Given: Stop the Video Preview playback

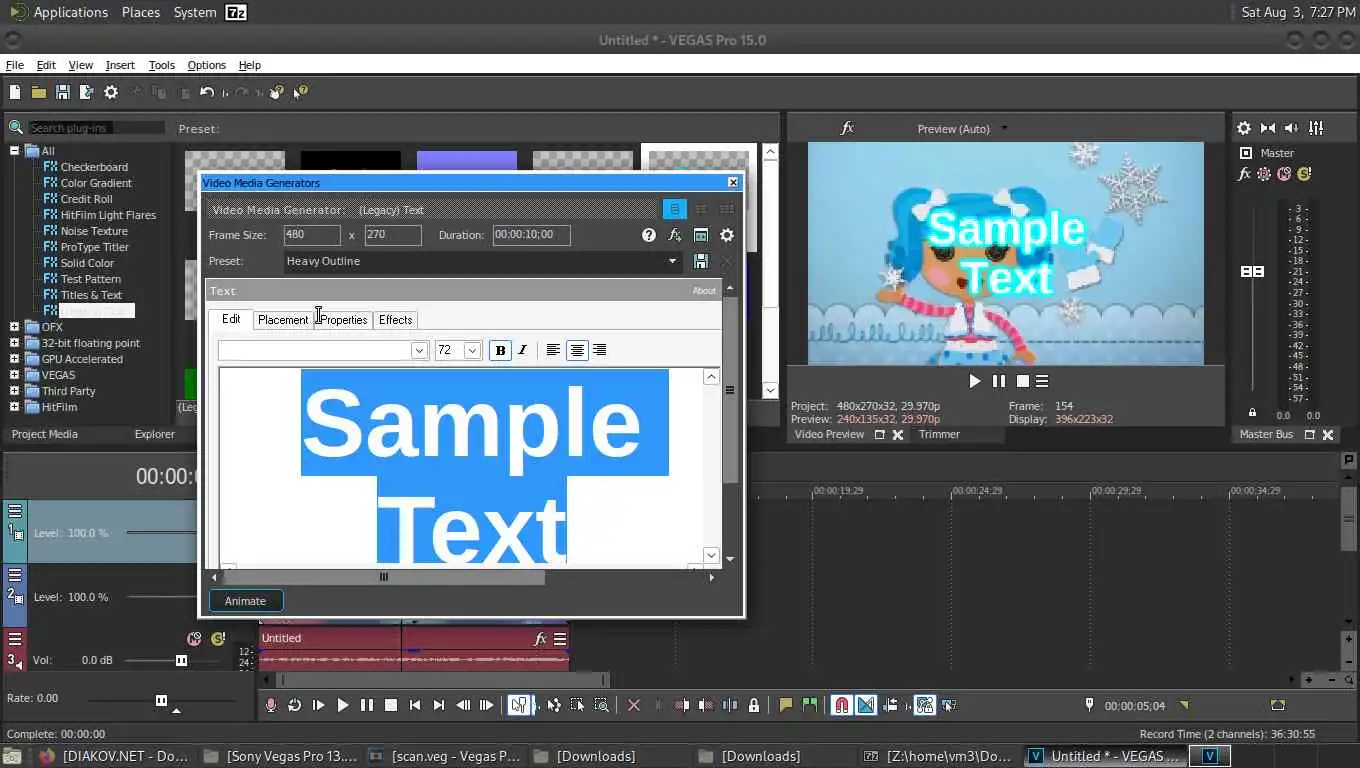Looking at the screenshot, I should point(1022,381).
